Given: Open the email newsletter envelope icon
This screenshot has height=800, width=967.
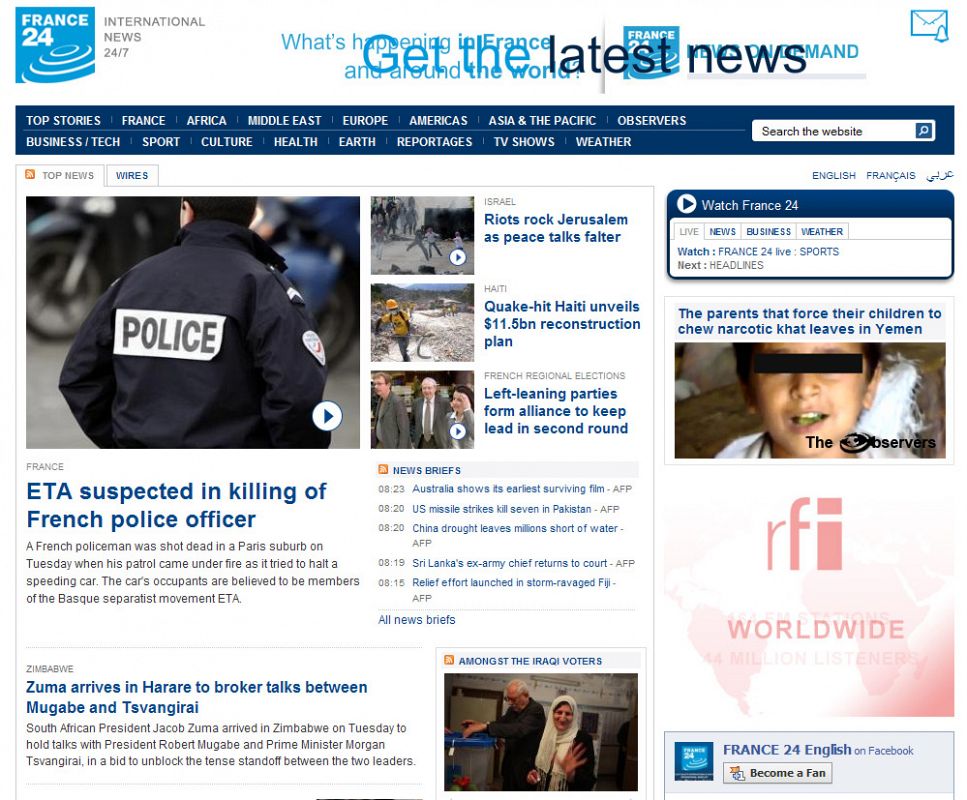Looking at the screenshot, I should 928,26.
